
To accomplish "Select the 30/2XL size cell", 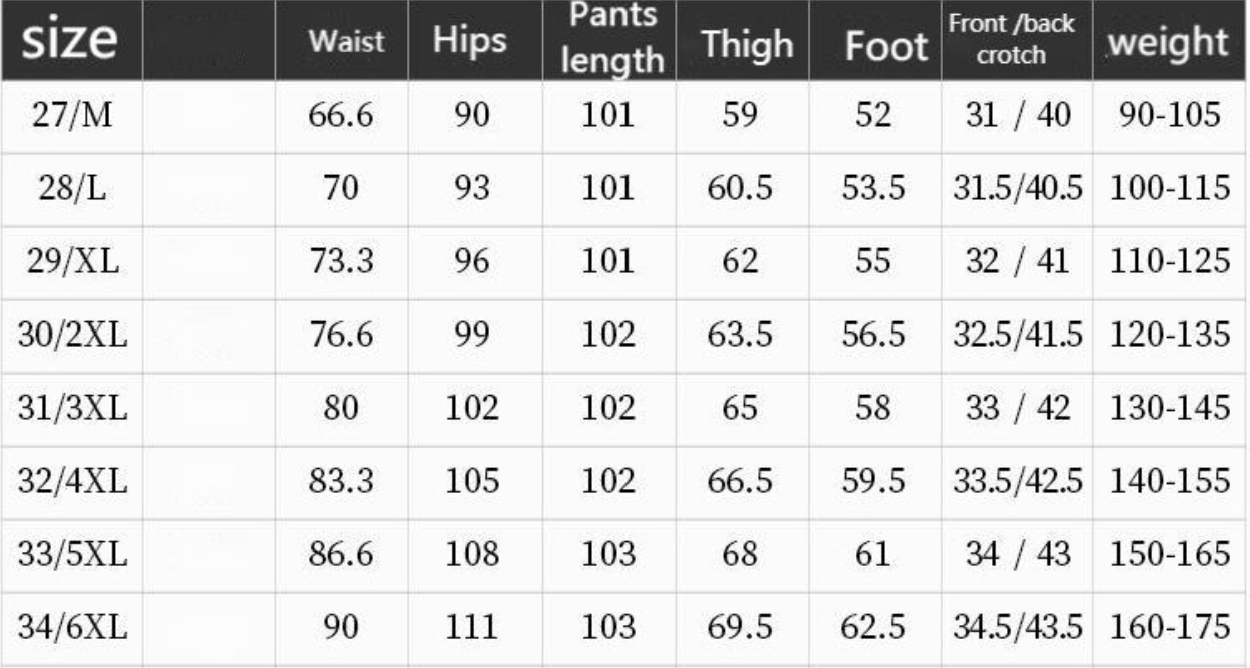I will coord(72,335).
